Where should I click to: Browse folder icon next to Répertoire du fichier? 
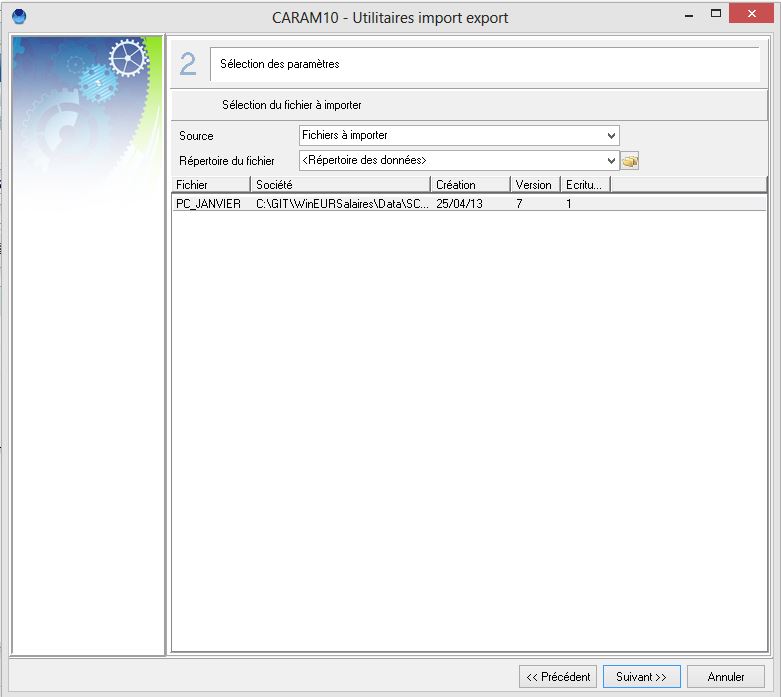point(630,161)
